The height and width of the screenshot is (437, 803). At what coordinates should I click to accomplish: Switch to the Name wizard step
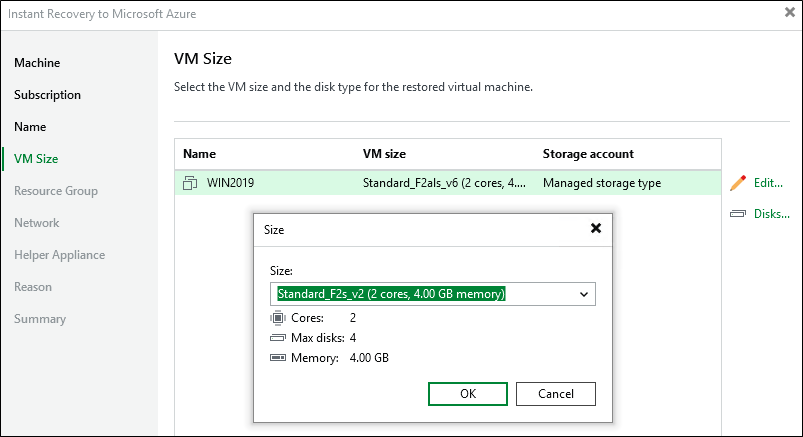30,127
